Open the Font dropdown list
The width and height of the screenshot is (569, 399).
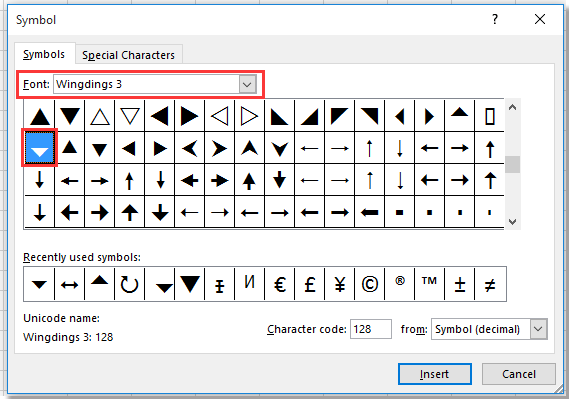click(247, 85)
